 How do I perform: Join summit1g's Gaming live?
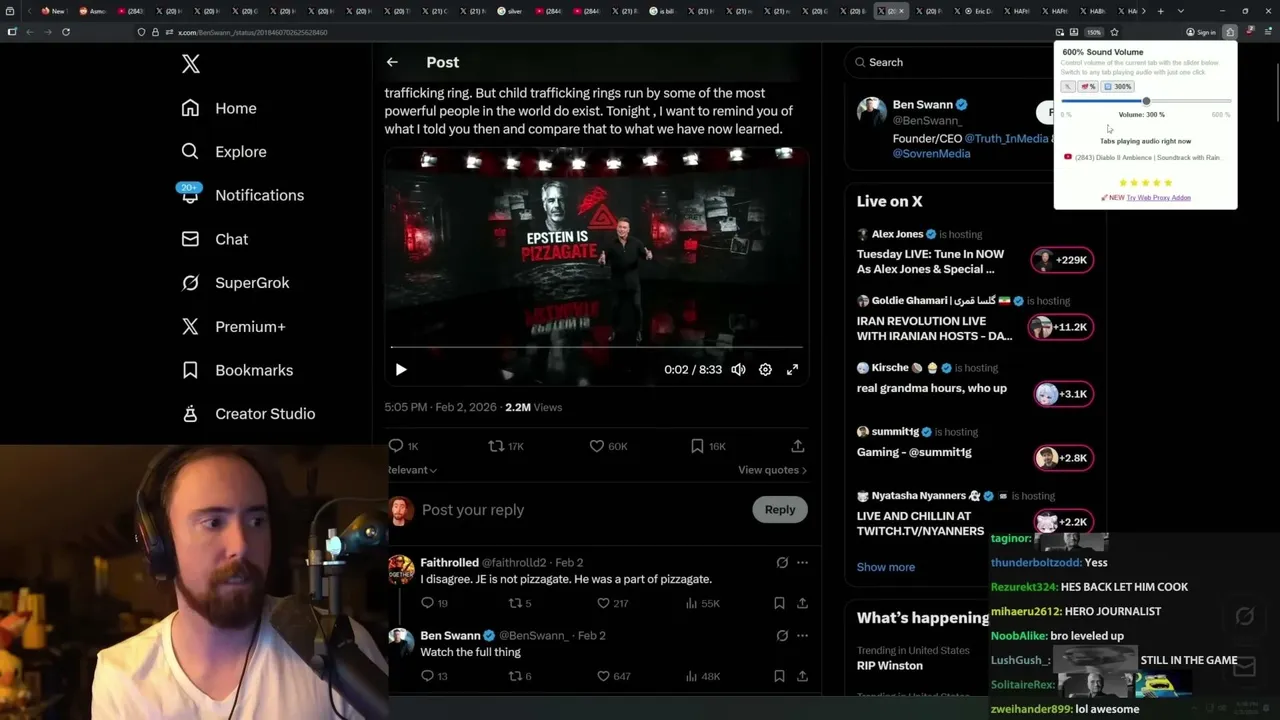[1063, 458]
